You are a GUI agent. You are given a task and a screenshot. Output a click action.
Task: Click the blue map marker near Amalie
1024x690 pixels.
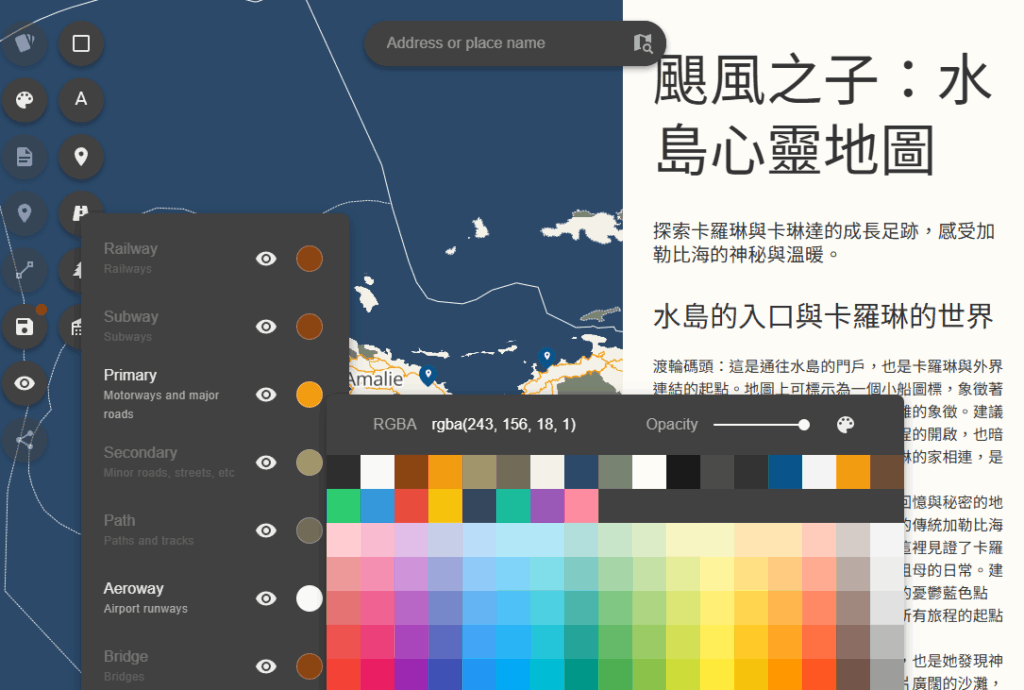(428, 375)
